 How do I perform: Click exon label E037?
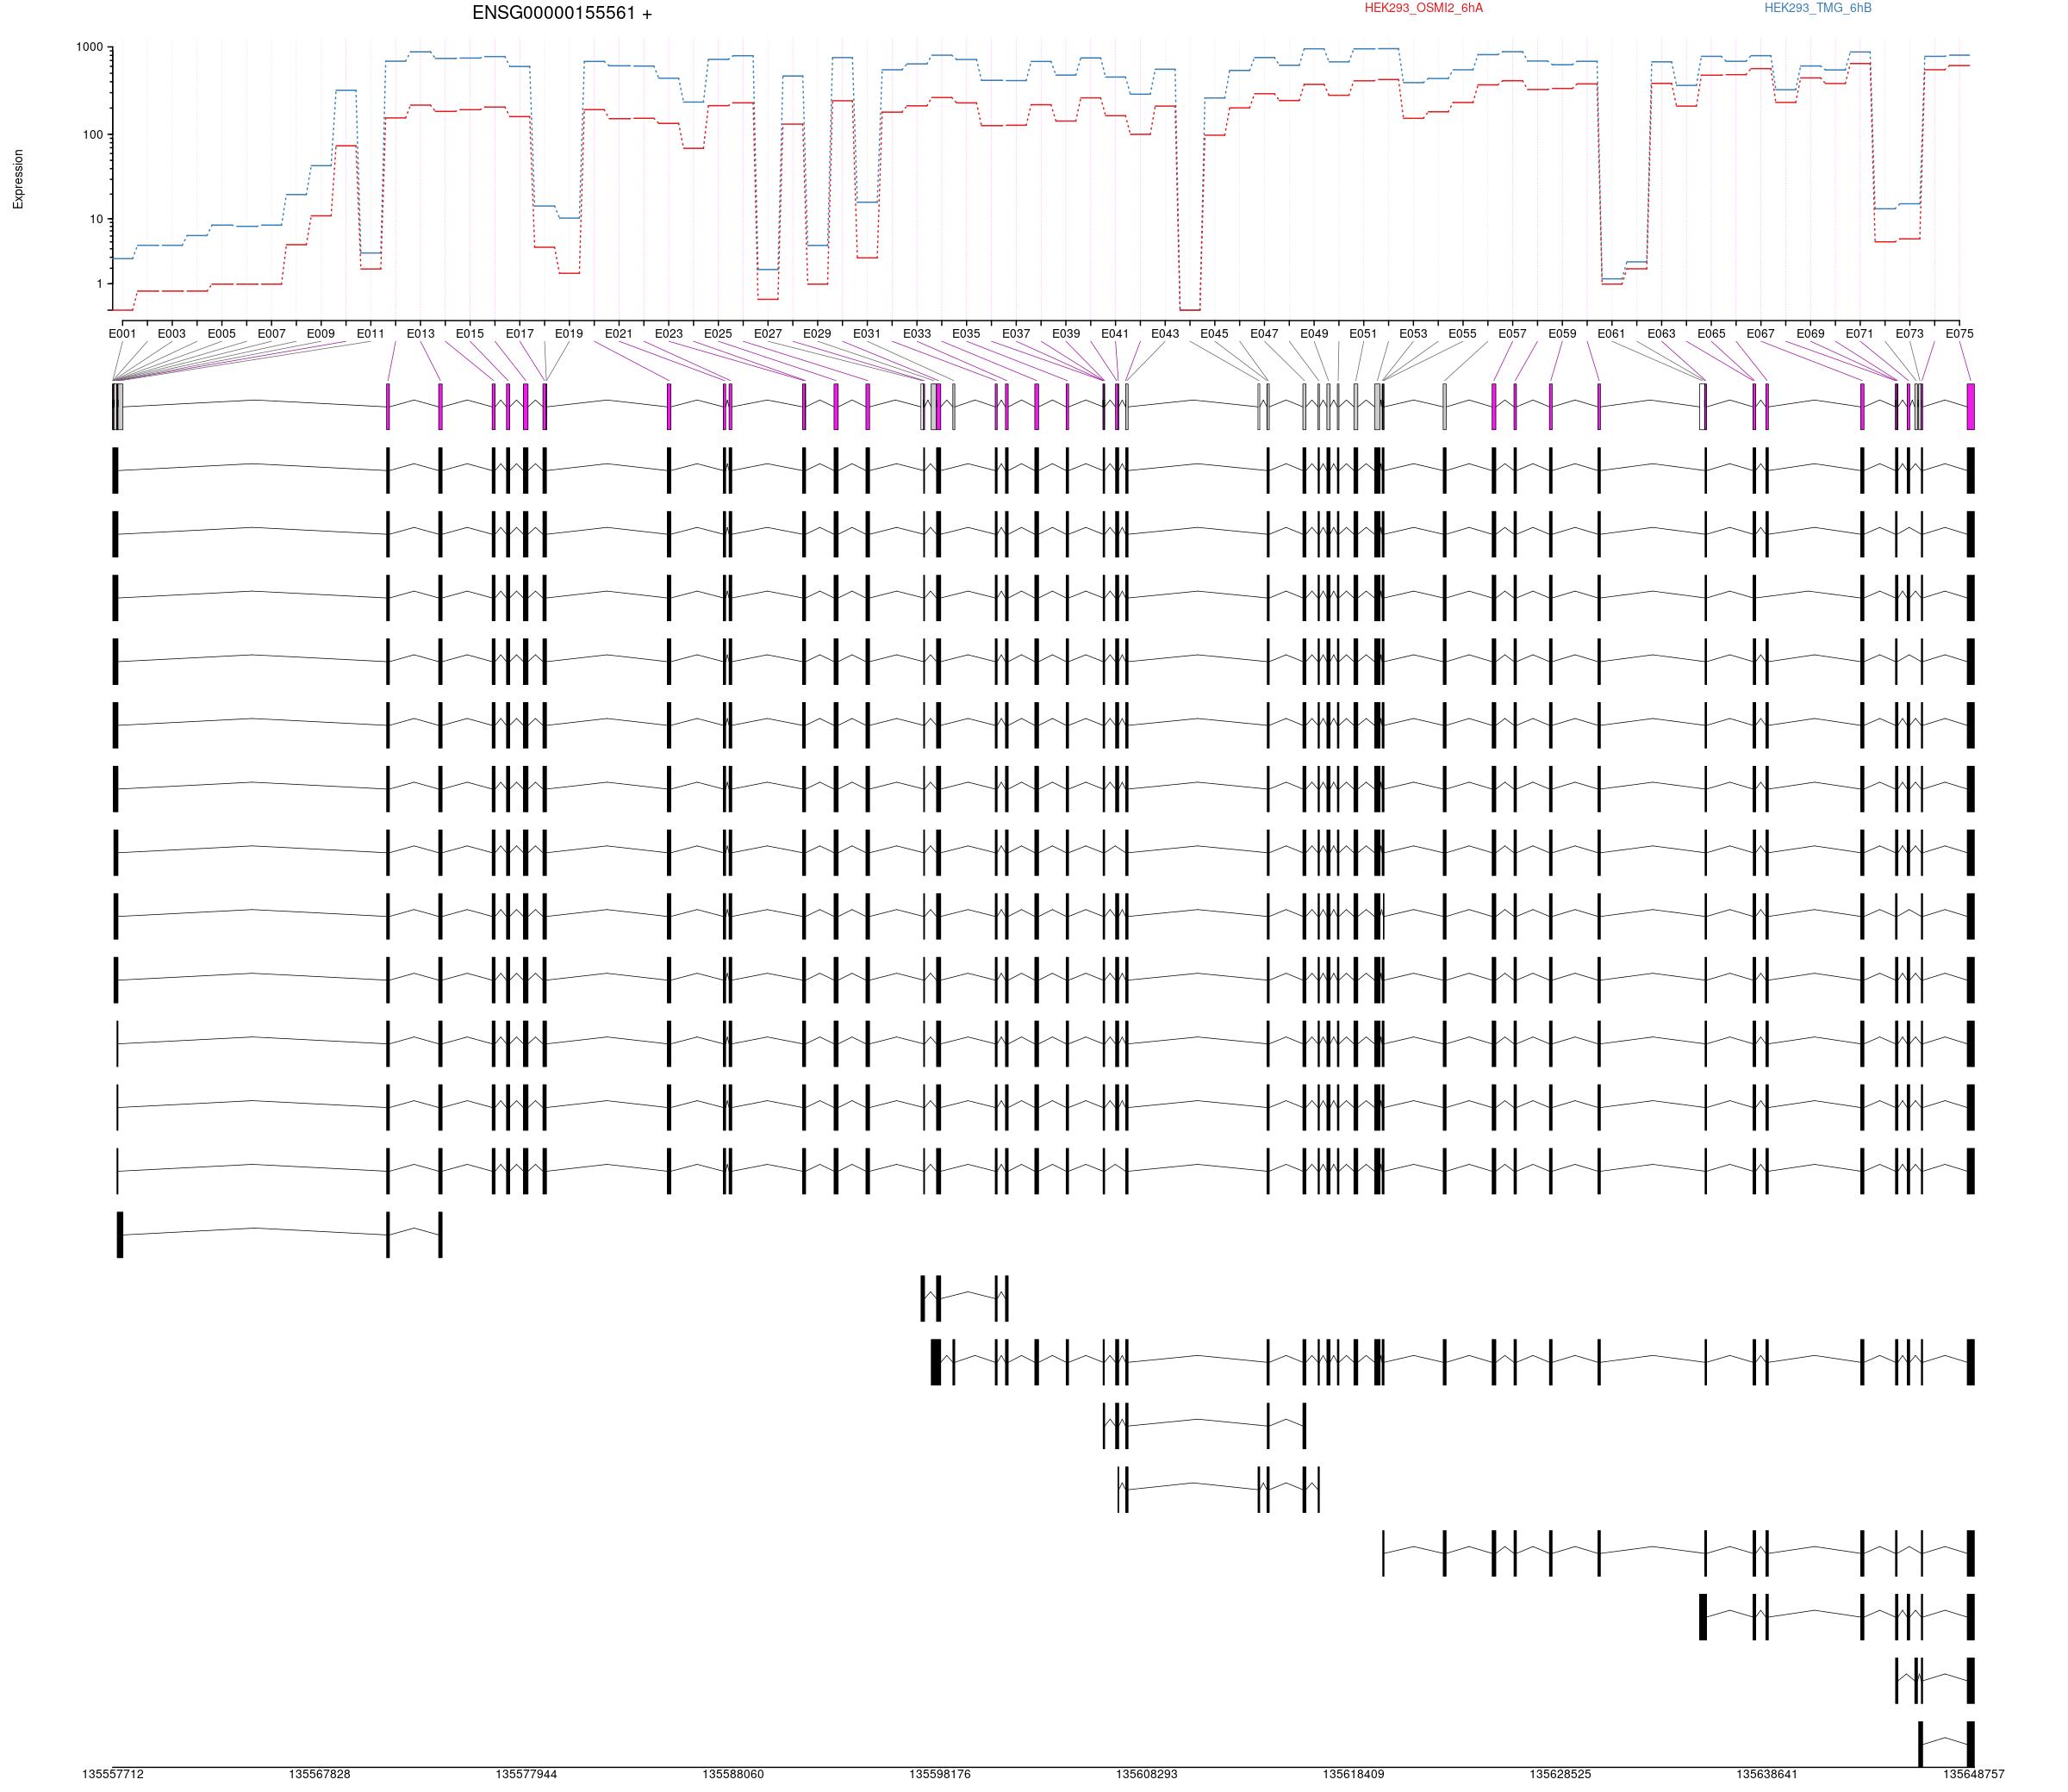(1016, 334)
